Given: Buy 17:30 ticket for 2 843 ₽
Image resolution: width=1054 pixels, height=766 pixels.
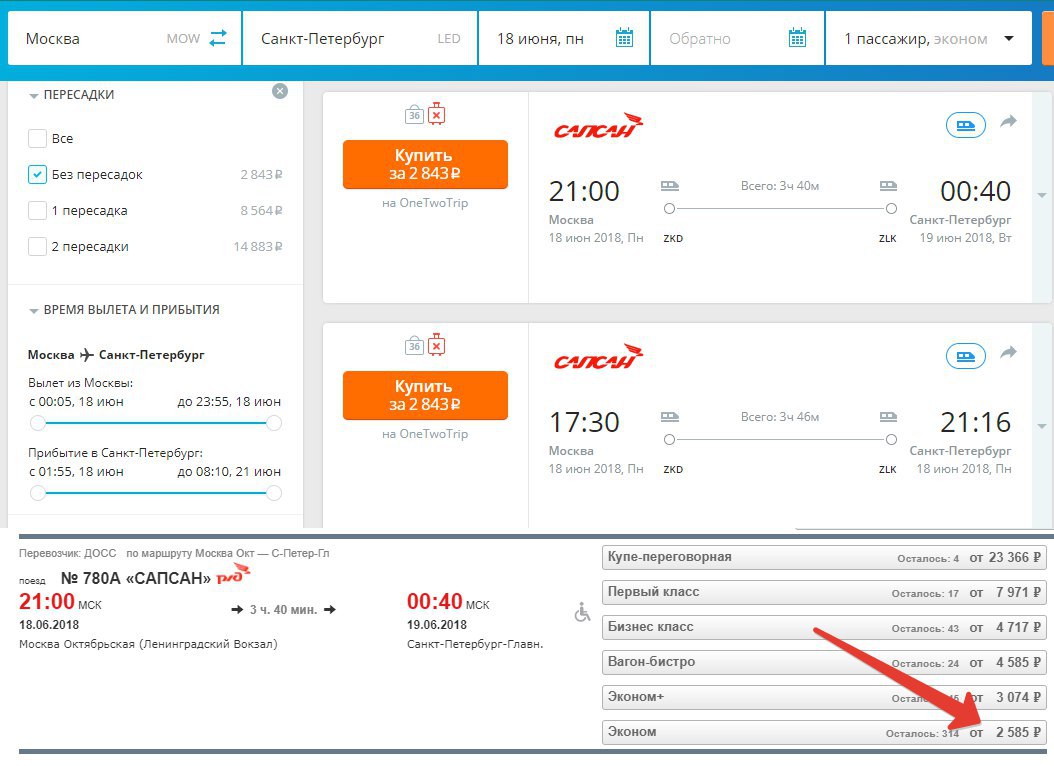Looking at the screenshot, I should (x=425, y=396).
